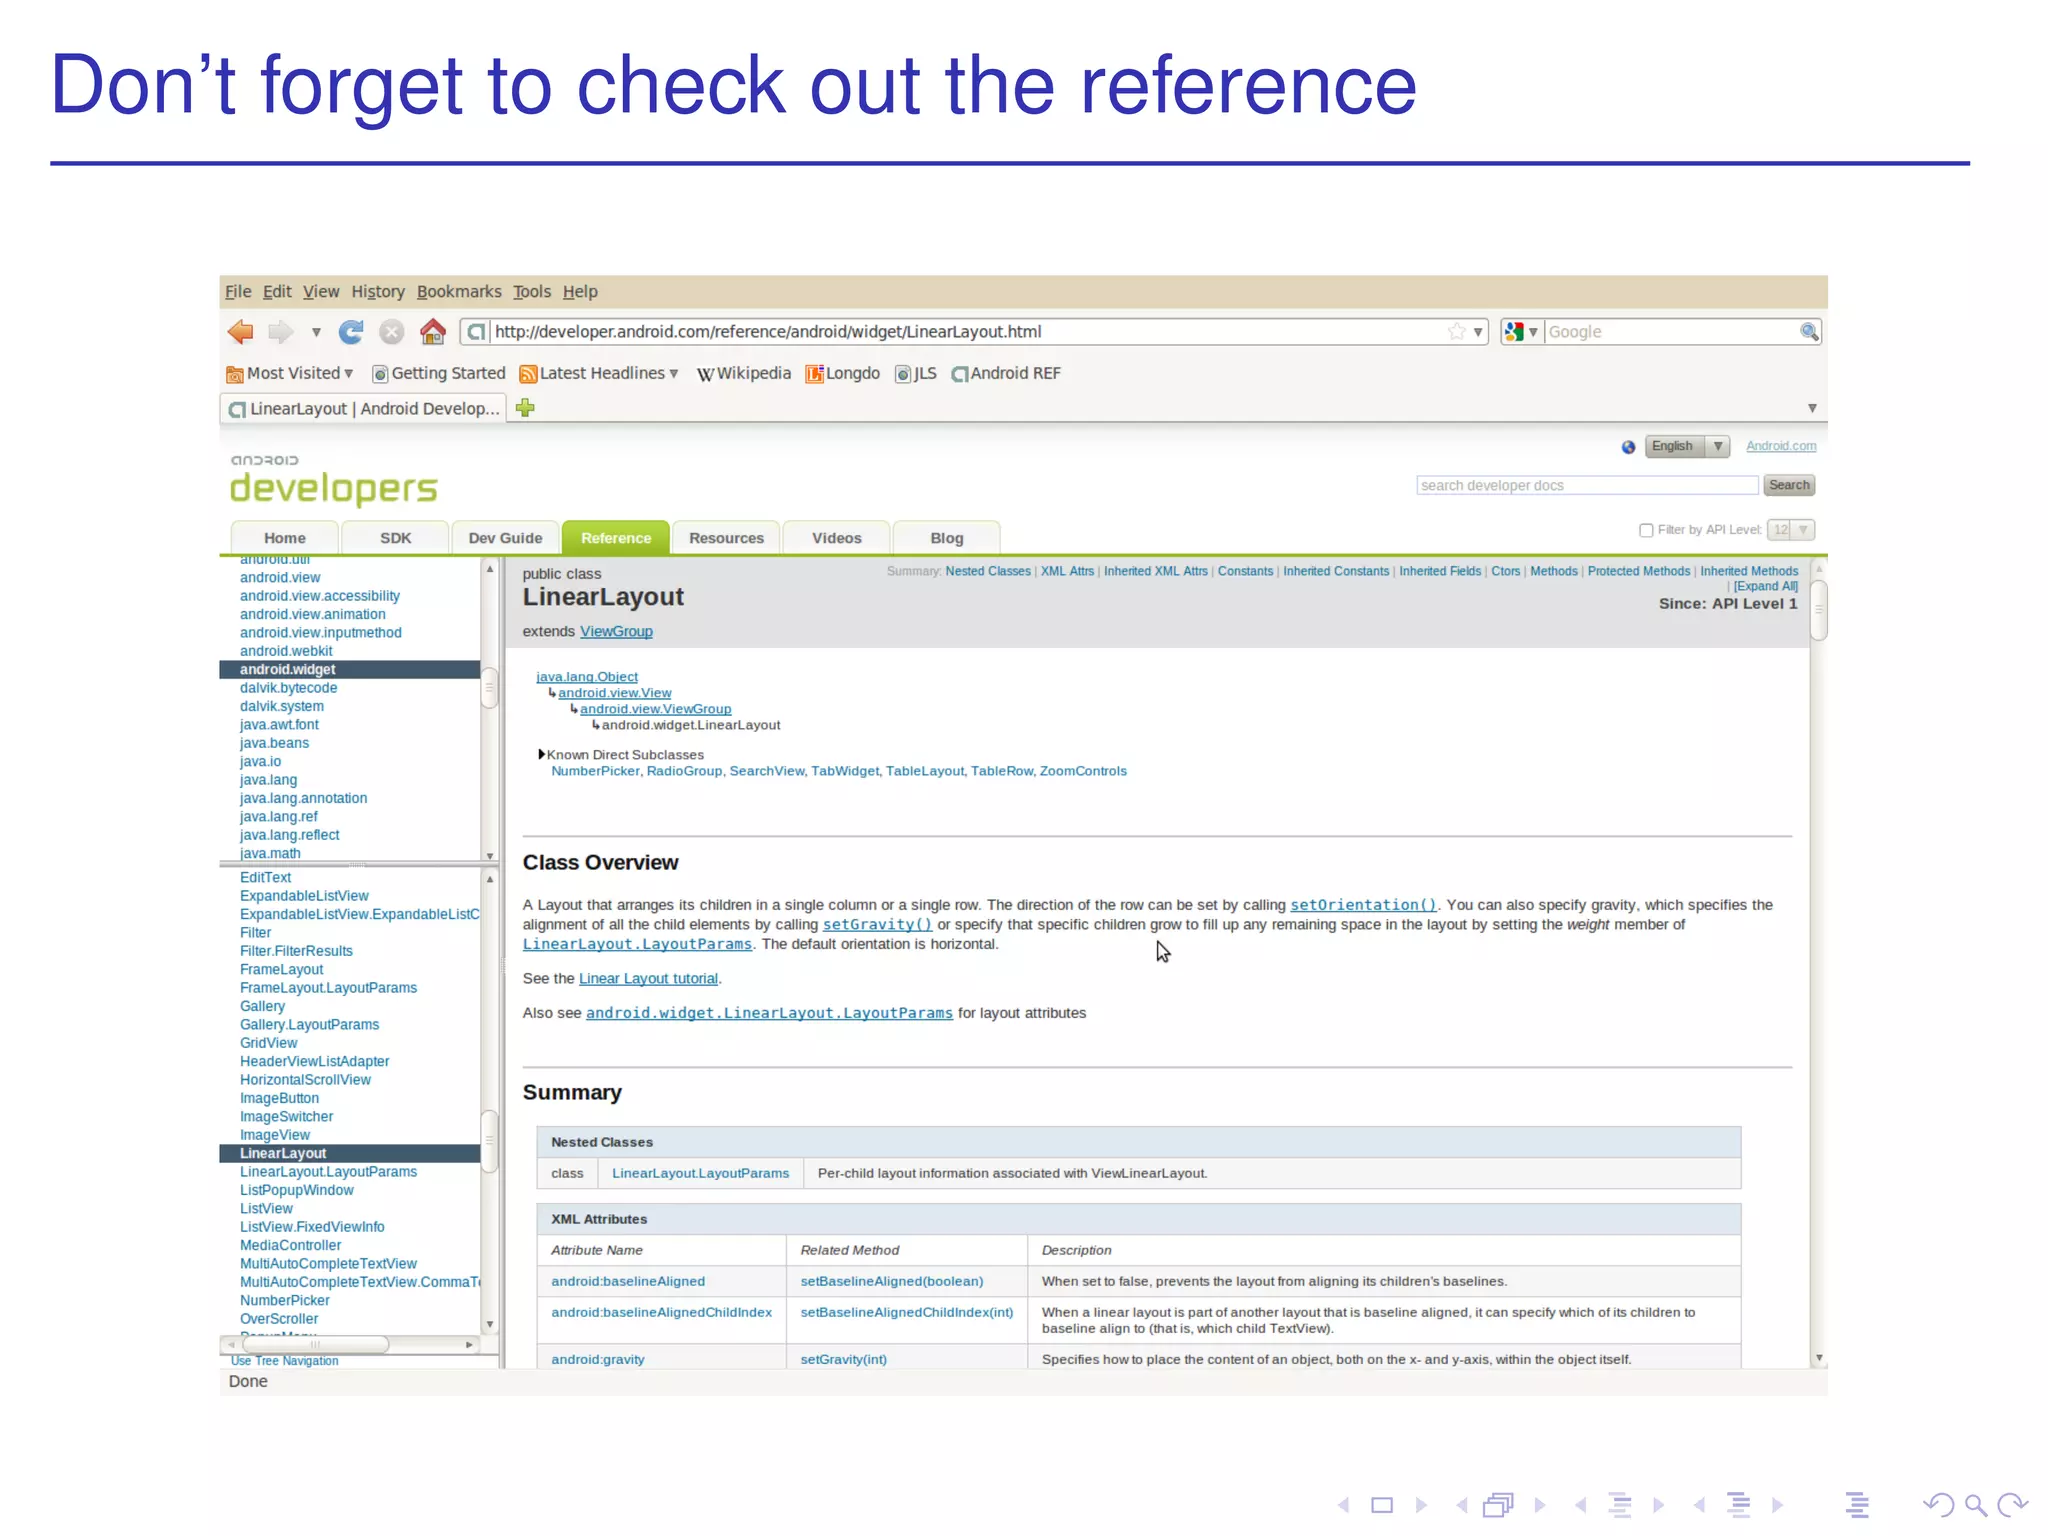Image resolution: width=2048 pixels, height=1536 pixels.
Task: Select the LinearLayout browser tab
Action: [x=364, y=408]
